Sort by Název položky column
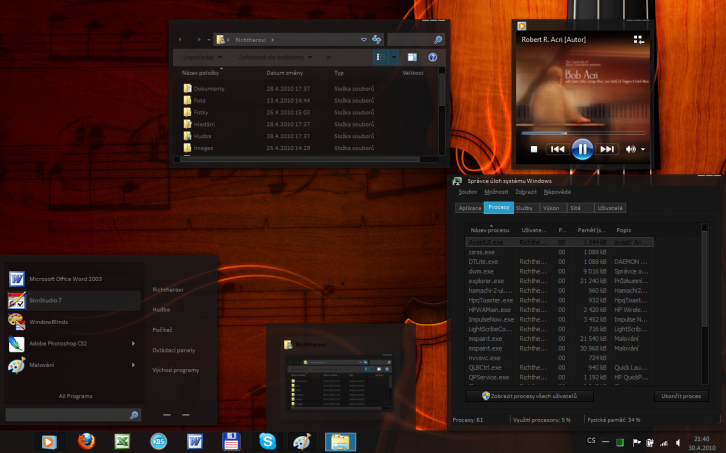 (x=200, y=73)
